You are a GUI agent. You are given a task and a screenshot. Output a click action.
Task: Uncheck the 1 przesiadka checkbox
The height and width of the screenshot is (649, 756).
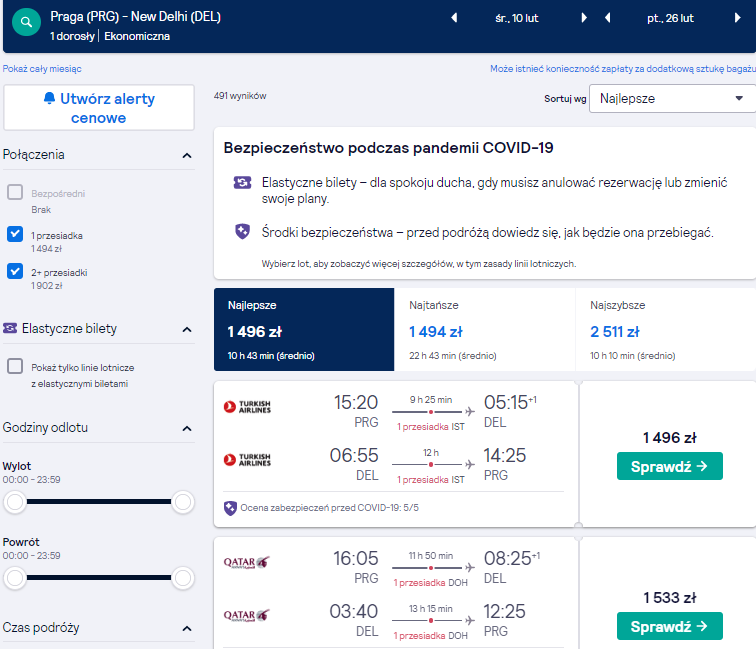point(15,234)
